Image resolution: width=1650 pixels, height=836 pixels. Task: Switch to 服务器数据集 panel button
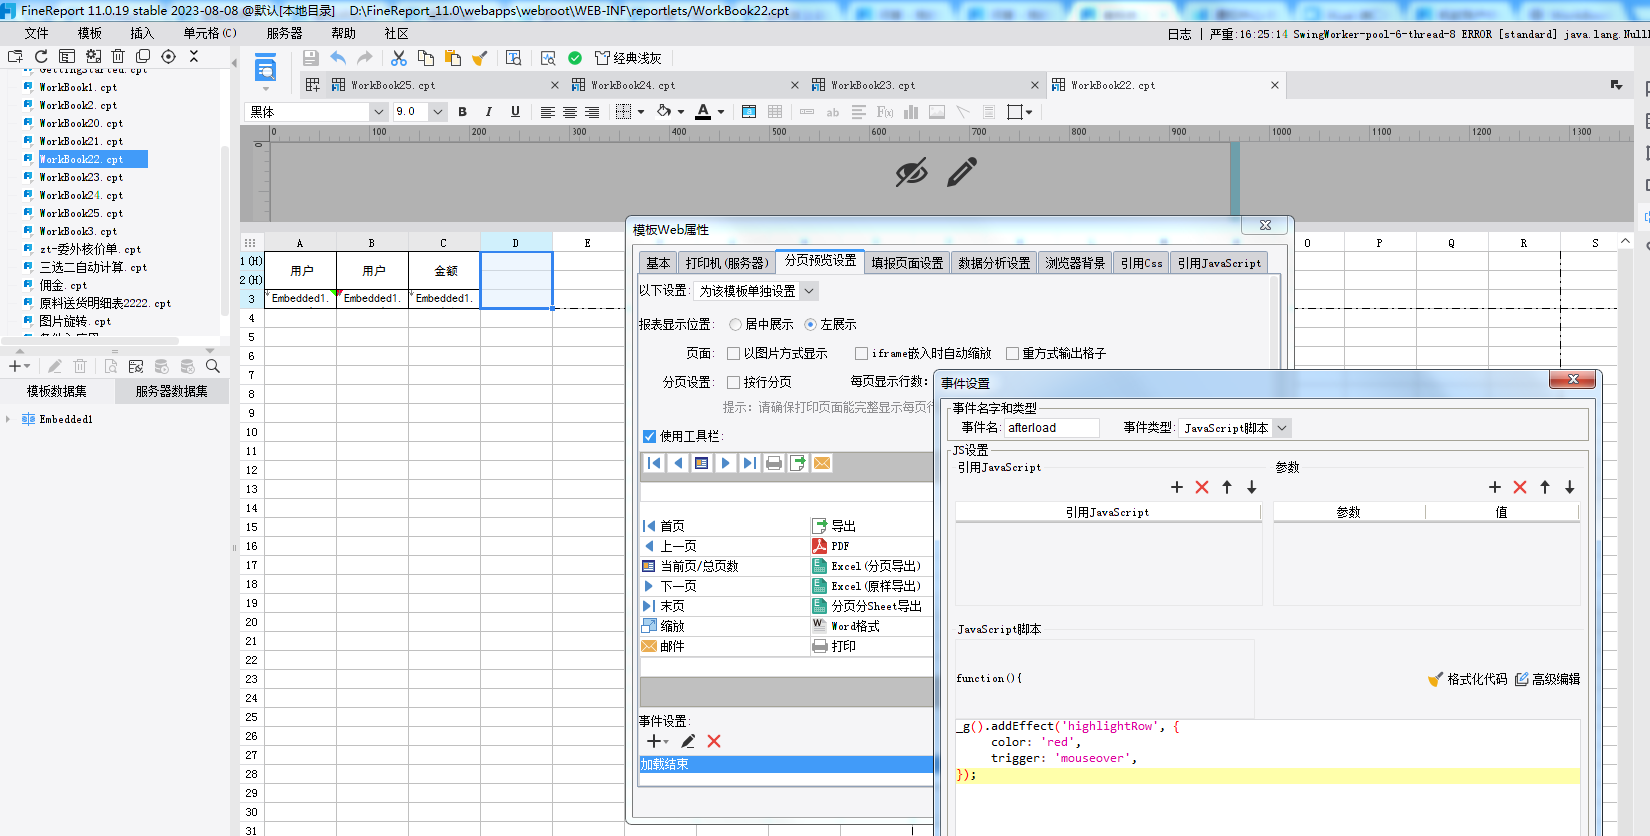pyautogui.click(x=172, y=391)
